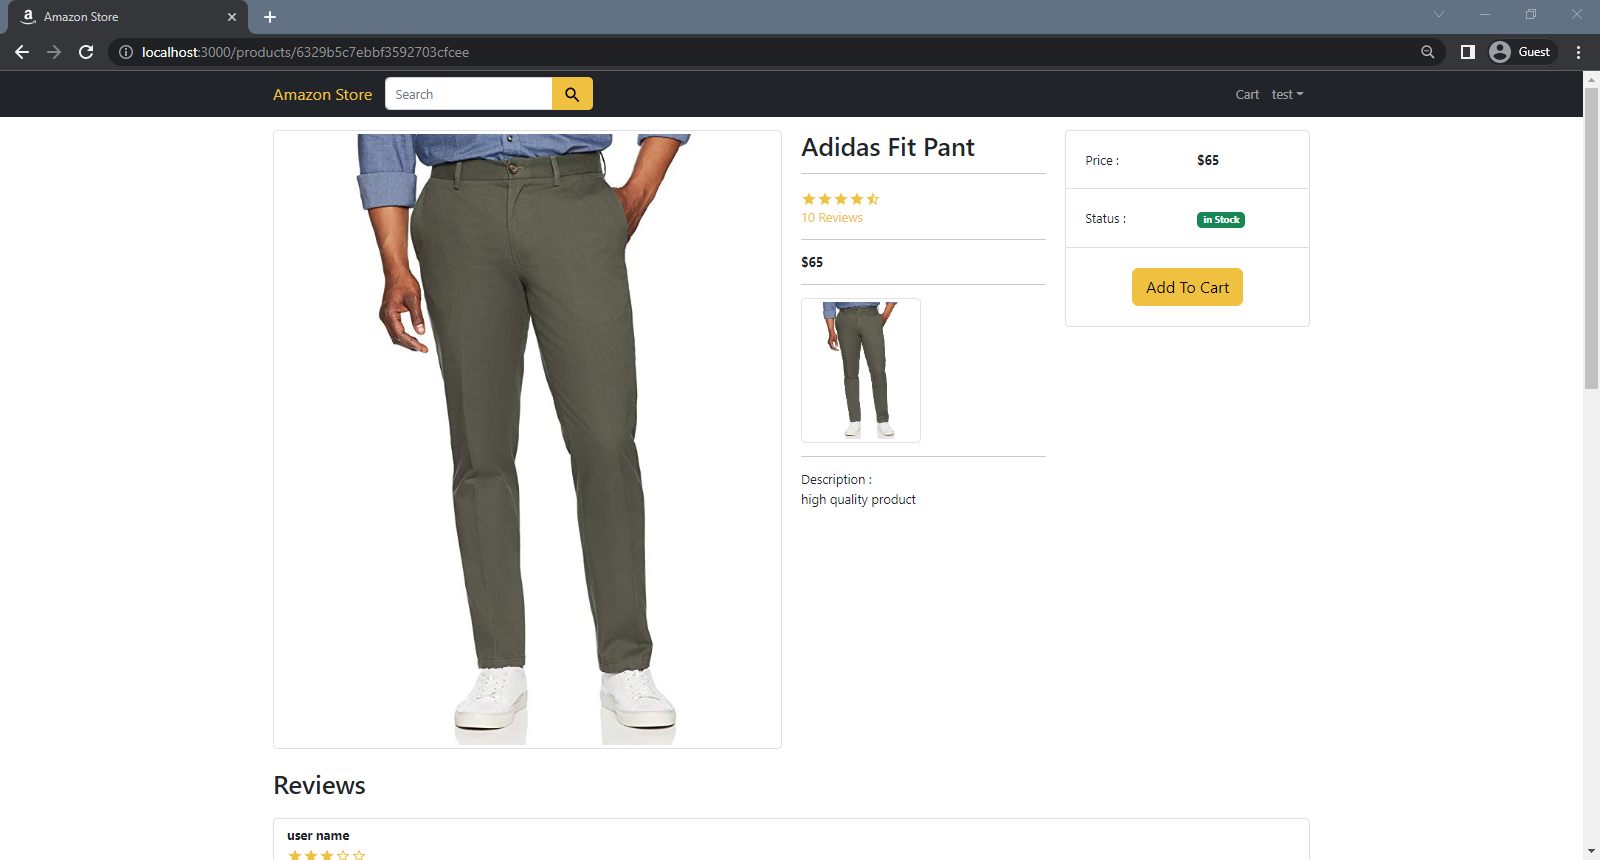
Task: Click the In Stock status badge
Action: tap(1221, 220)
